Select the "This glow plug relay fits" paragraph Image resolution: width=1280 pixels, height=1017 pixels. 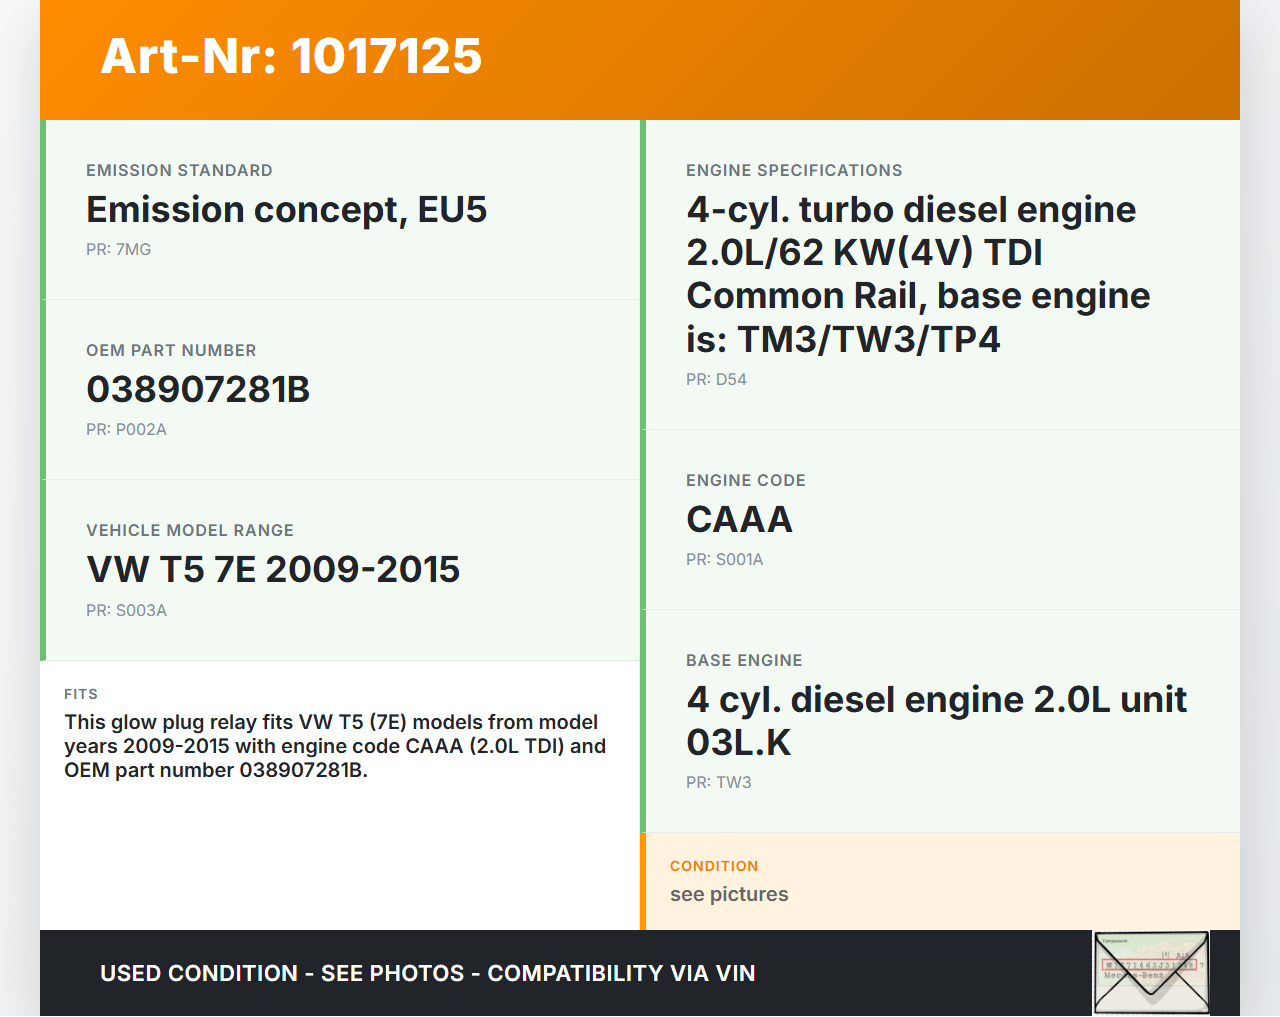point(335,746)
